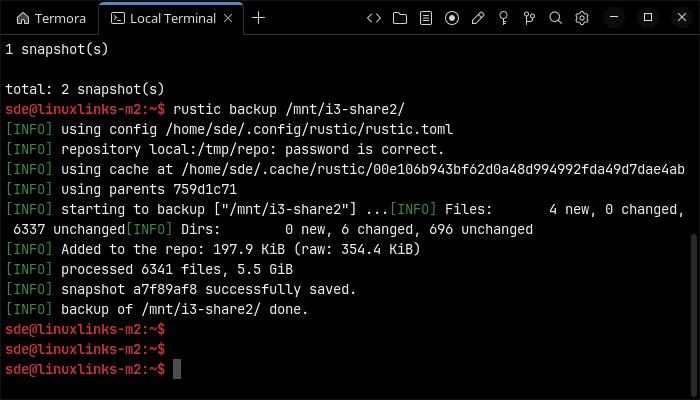Click the terminal icon on Local Terminal tab
This screenshot has height=400, width=700.
point(118,18)
